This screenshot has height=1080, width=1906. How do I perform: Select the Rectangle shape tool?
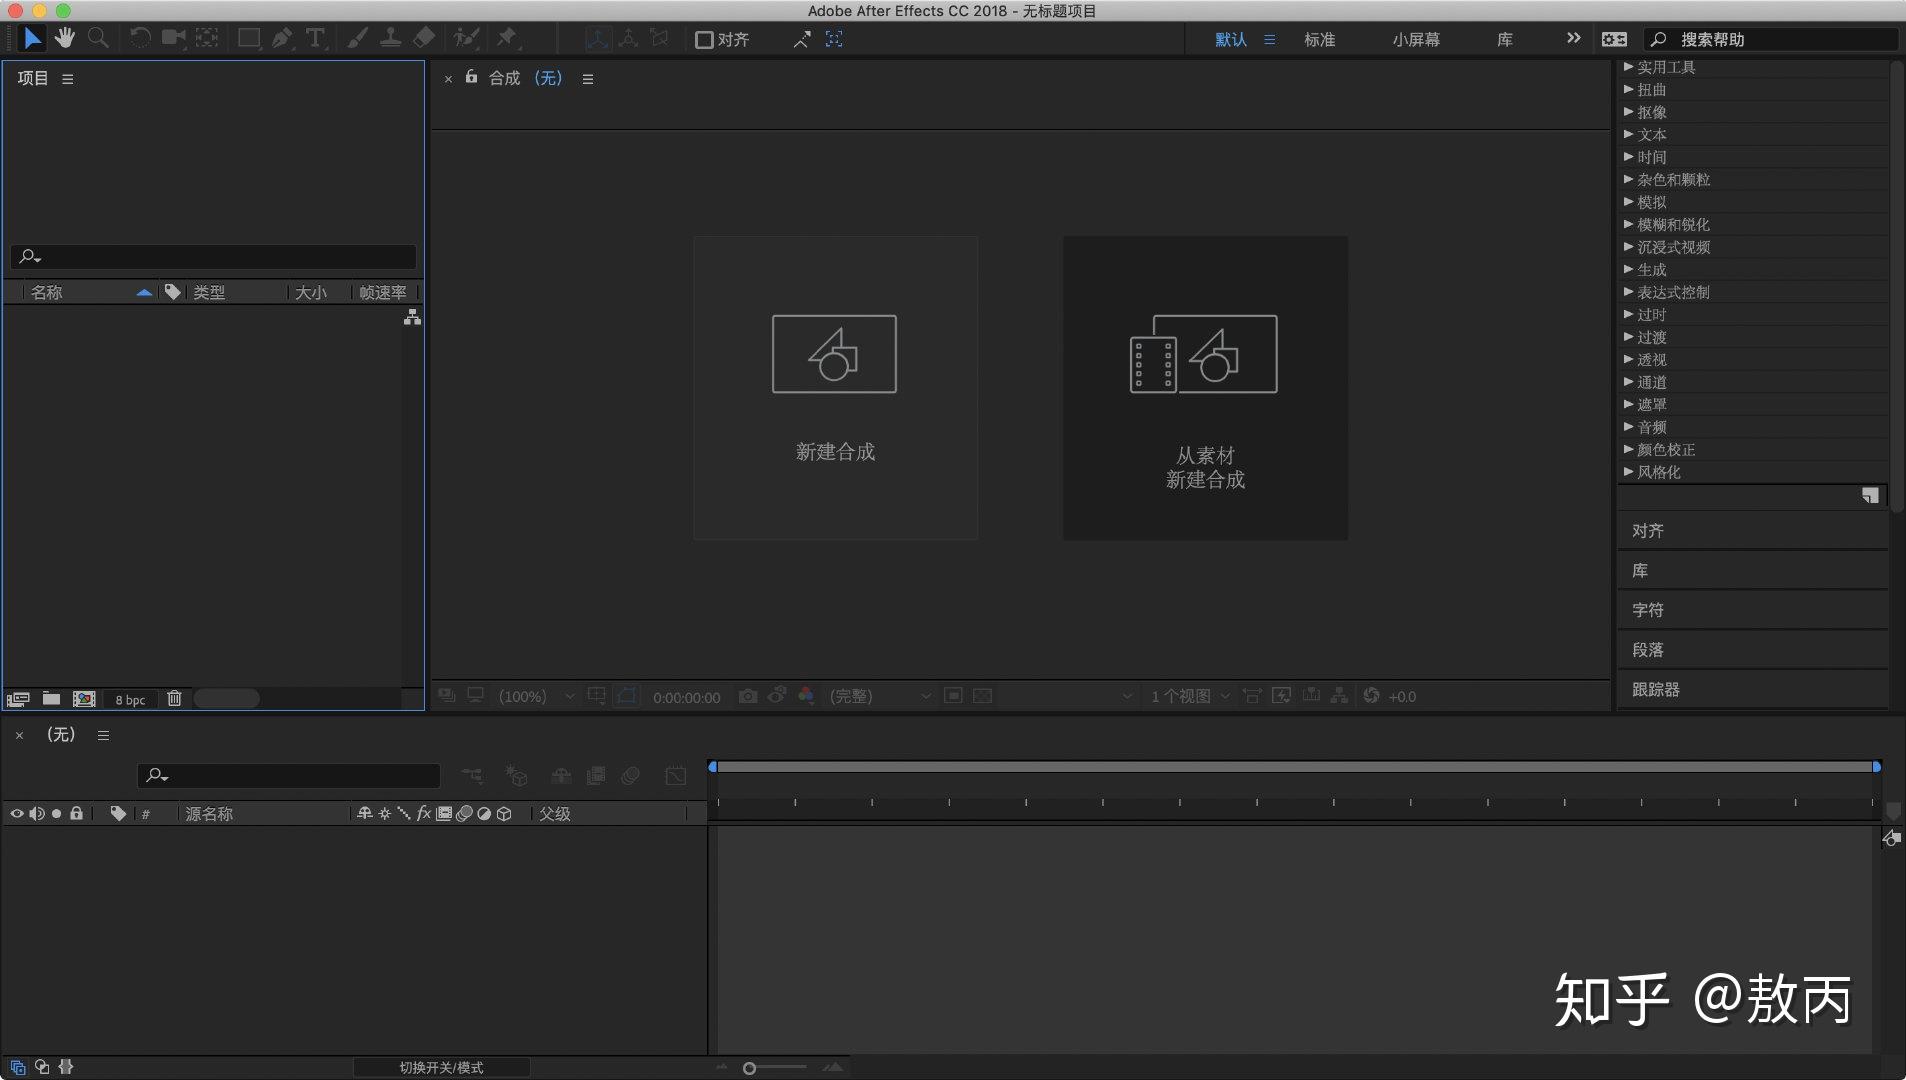tap(249, 38)
